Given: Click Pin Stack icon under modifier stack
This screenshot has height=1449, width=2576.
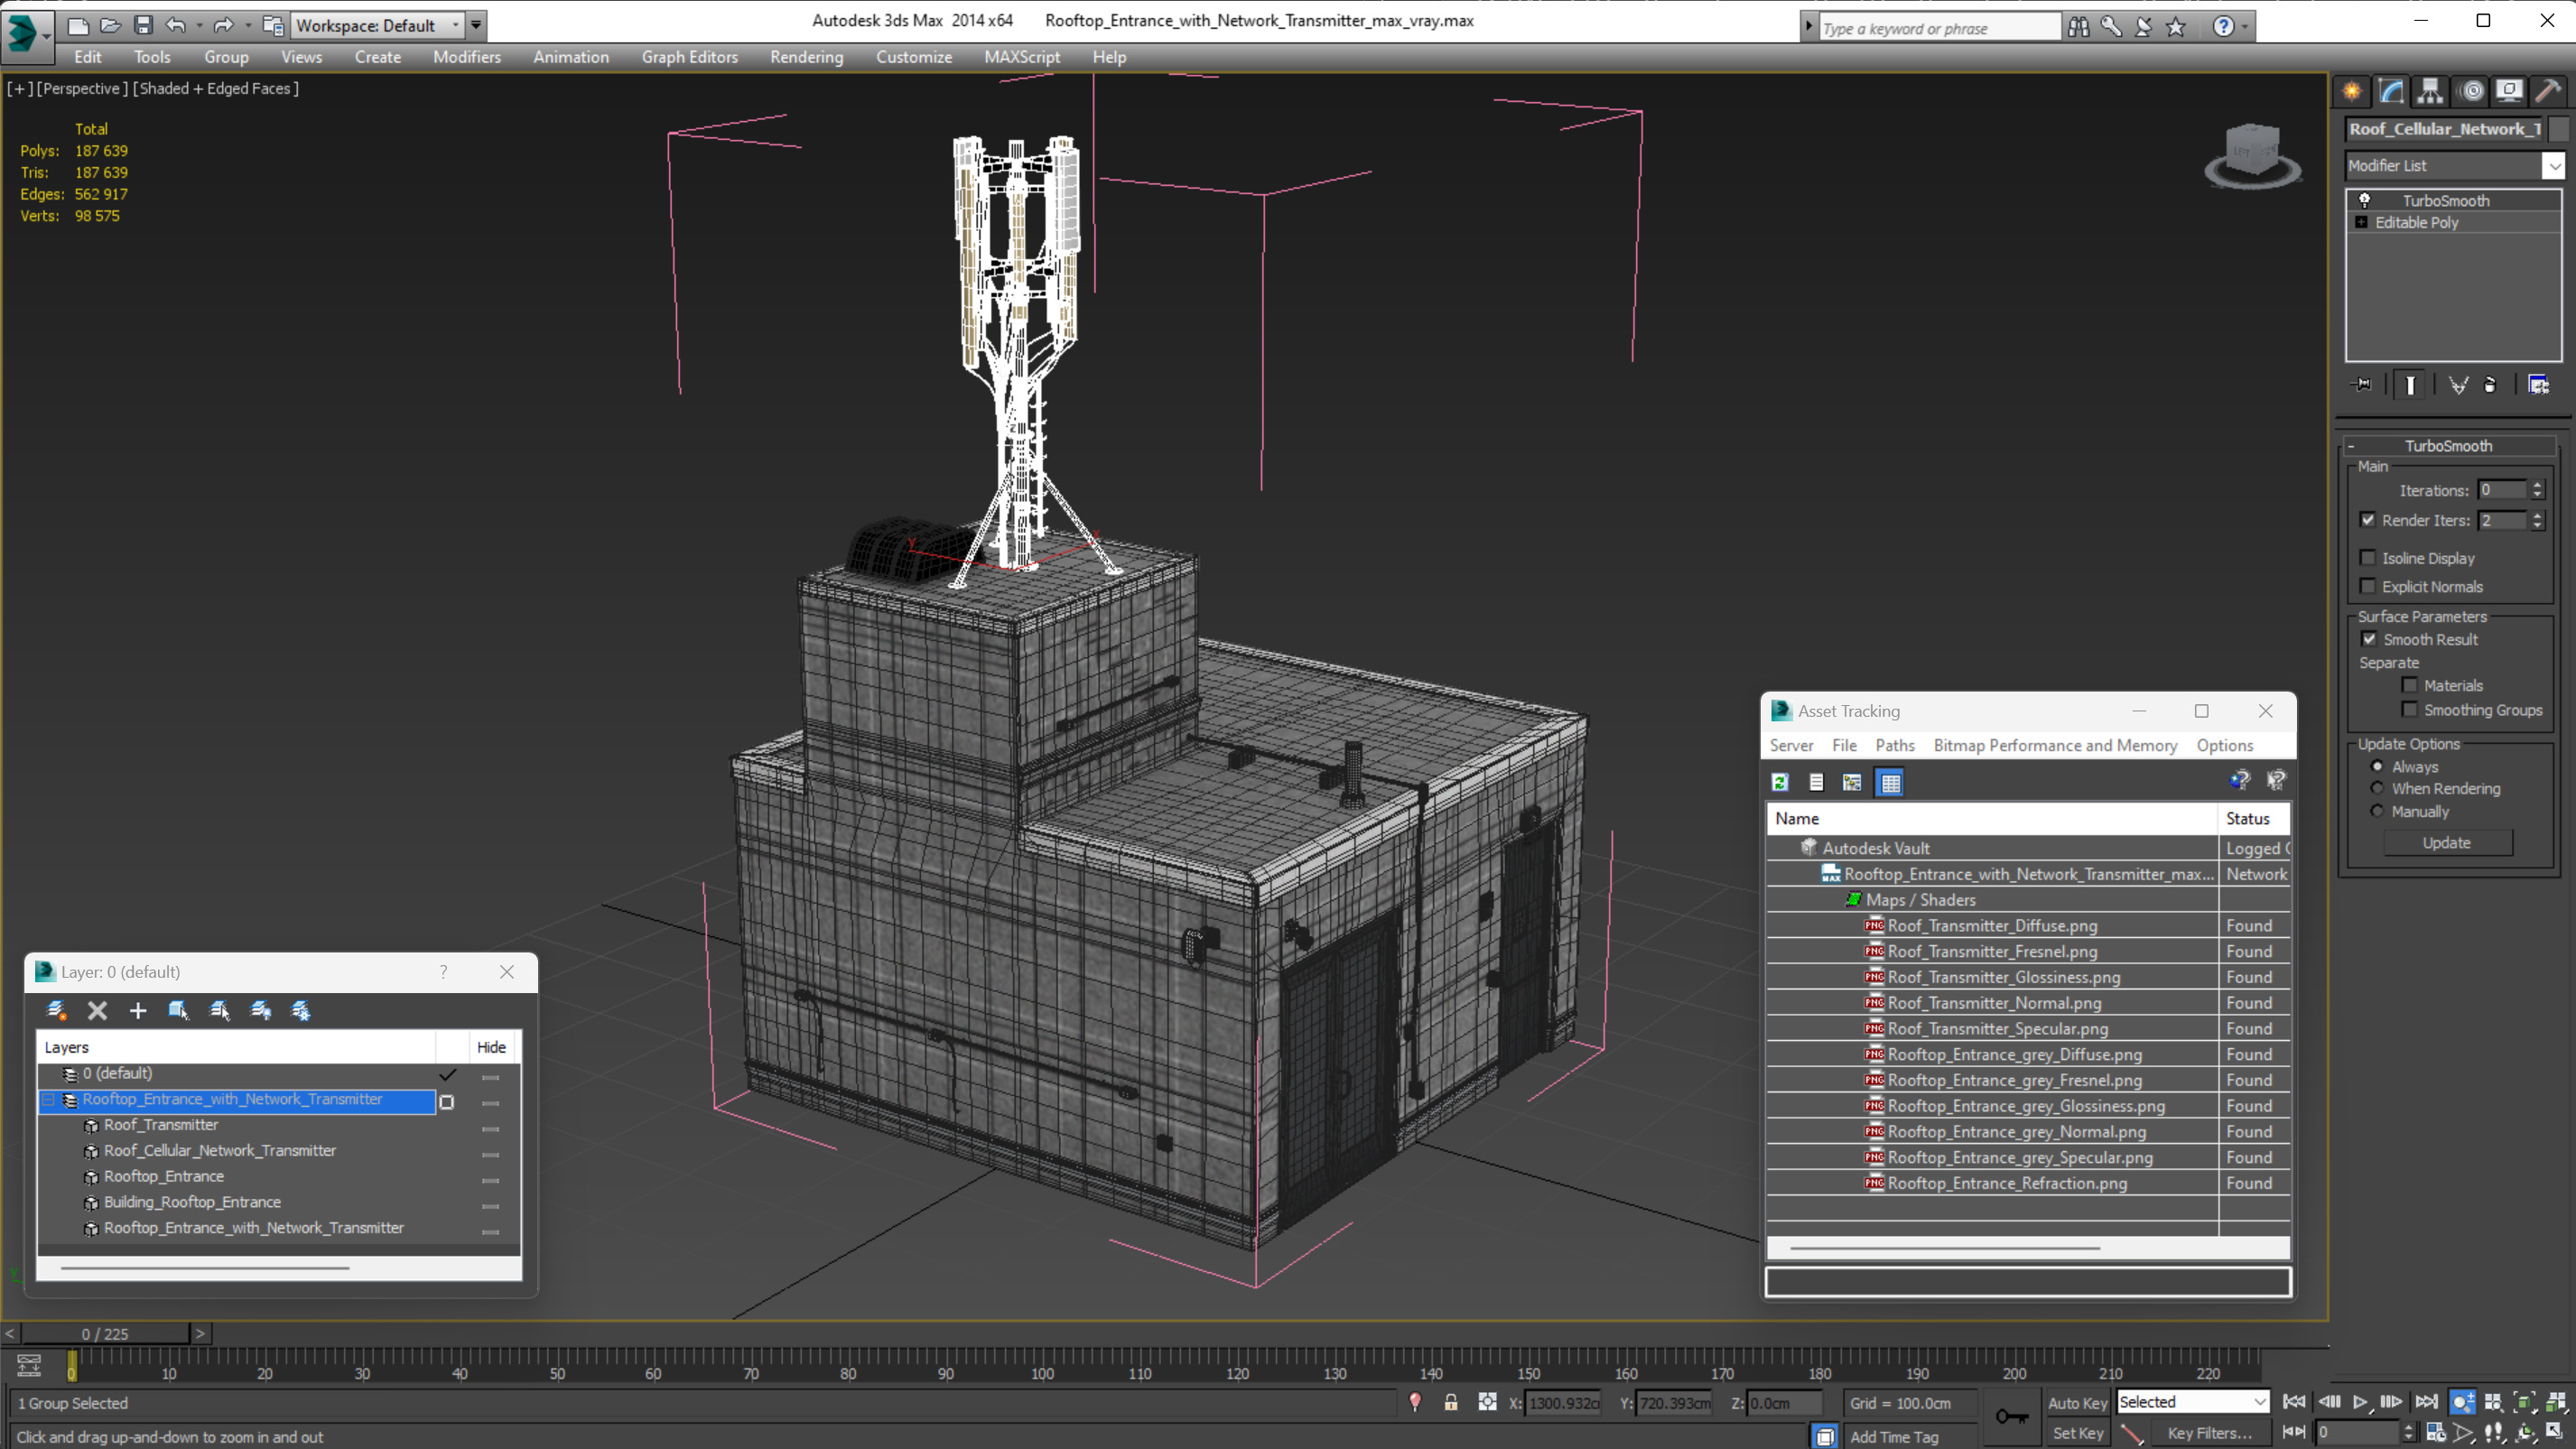Looking at the screenshot, I should 2361,385.
